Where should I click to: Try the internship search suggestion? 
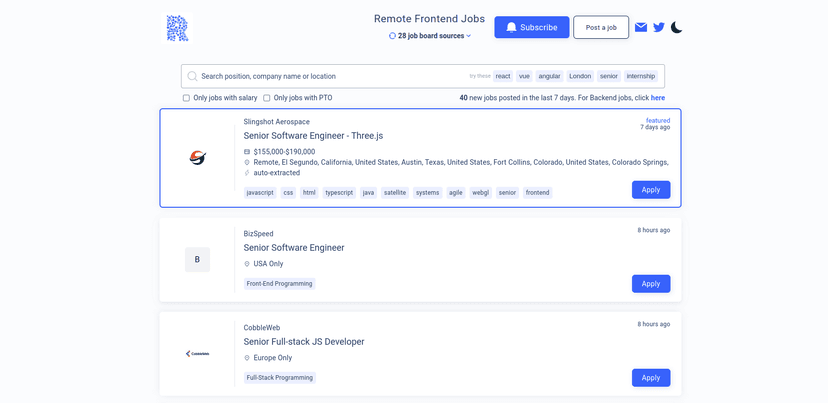tap(641, 76)
